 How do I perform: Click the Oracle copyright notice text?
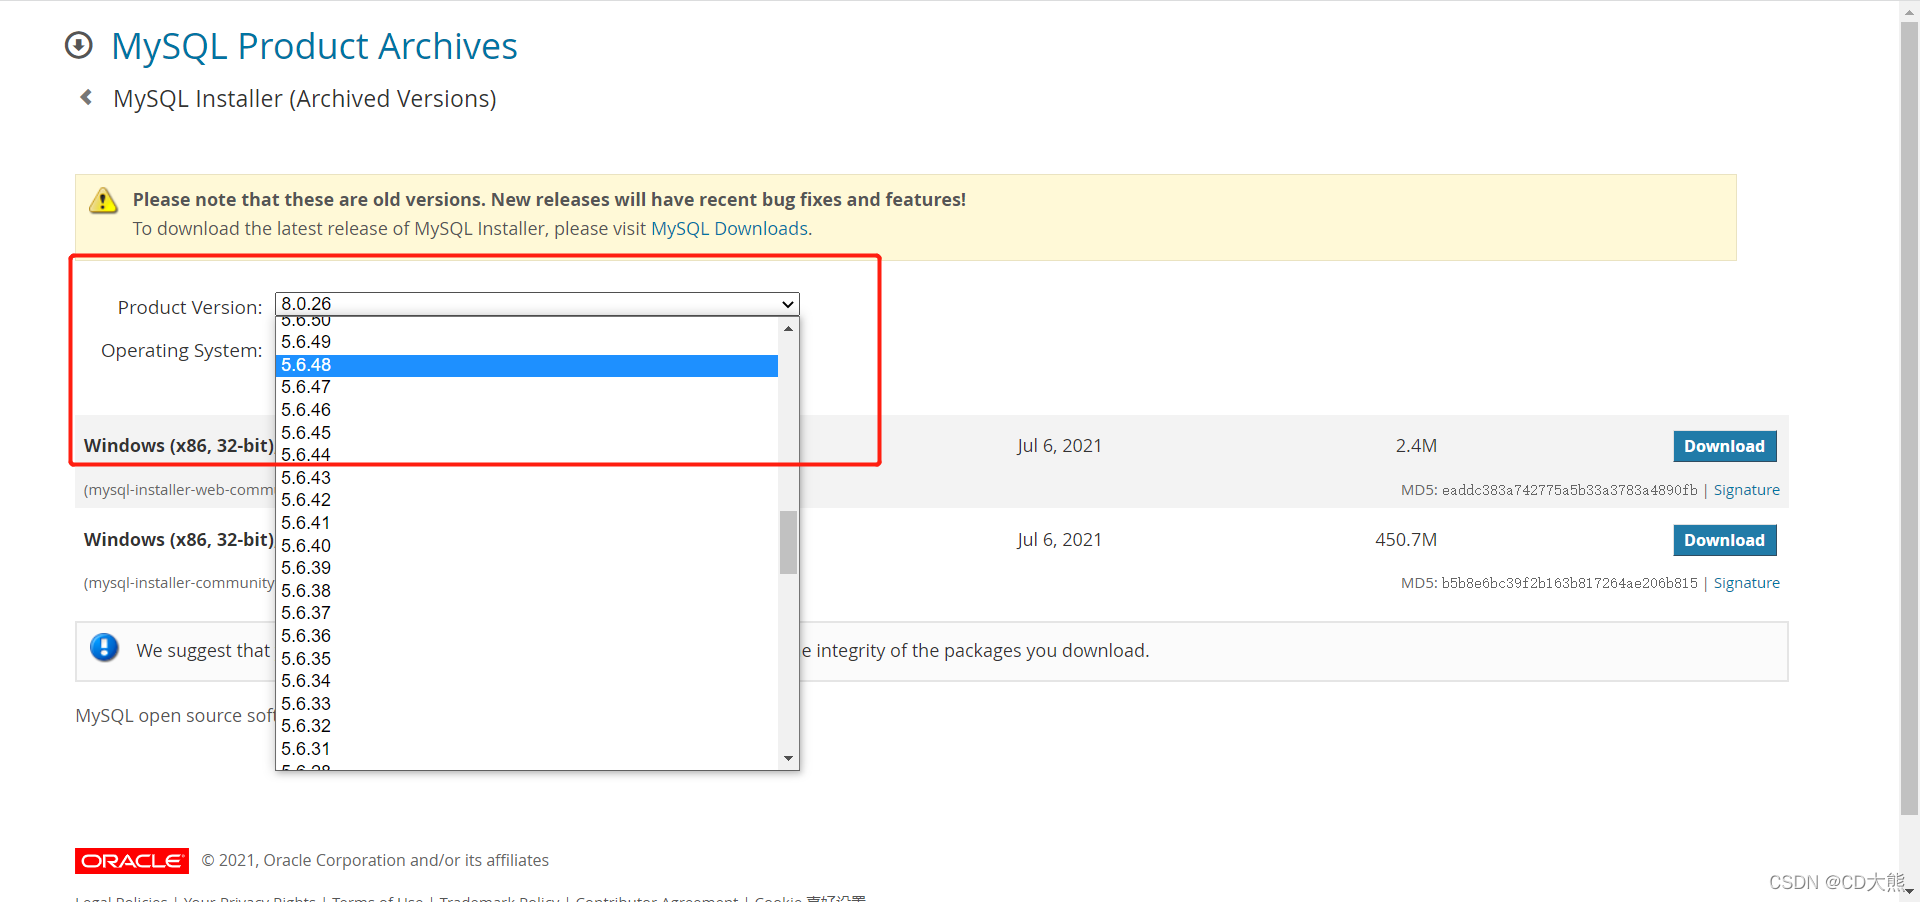point(375,861)
